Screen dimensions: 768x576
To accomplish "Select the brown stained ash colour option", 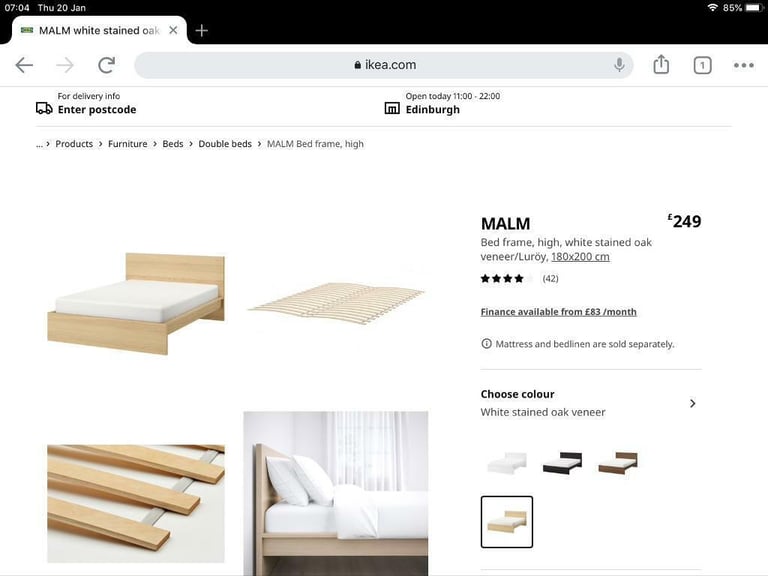I will (618, 462).
